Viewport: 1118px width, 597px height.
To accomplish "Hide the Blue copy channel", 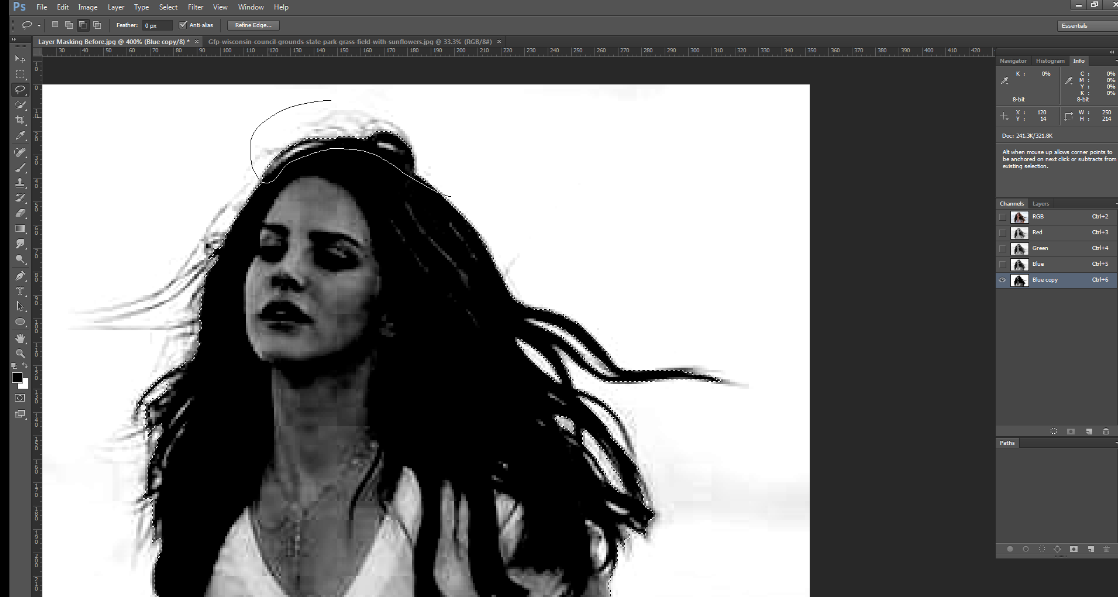I will click(1003, 280).
